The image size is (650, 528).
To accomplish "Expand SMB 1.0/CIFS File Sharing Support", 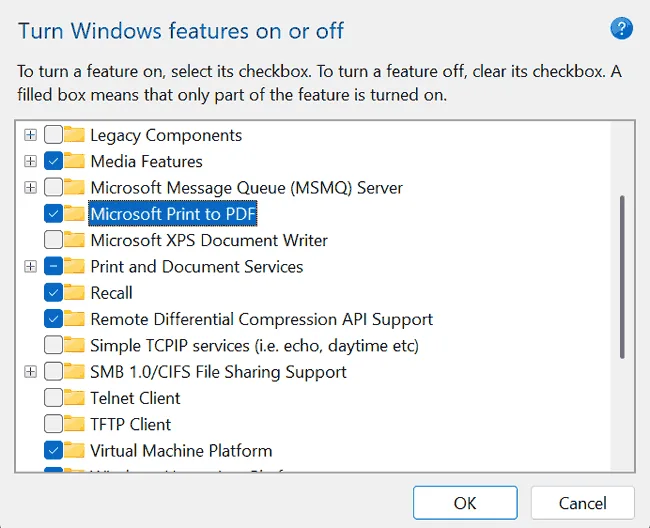I will pyautogui.click(x=30, y=372).
